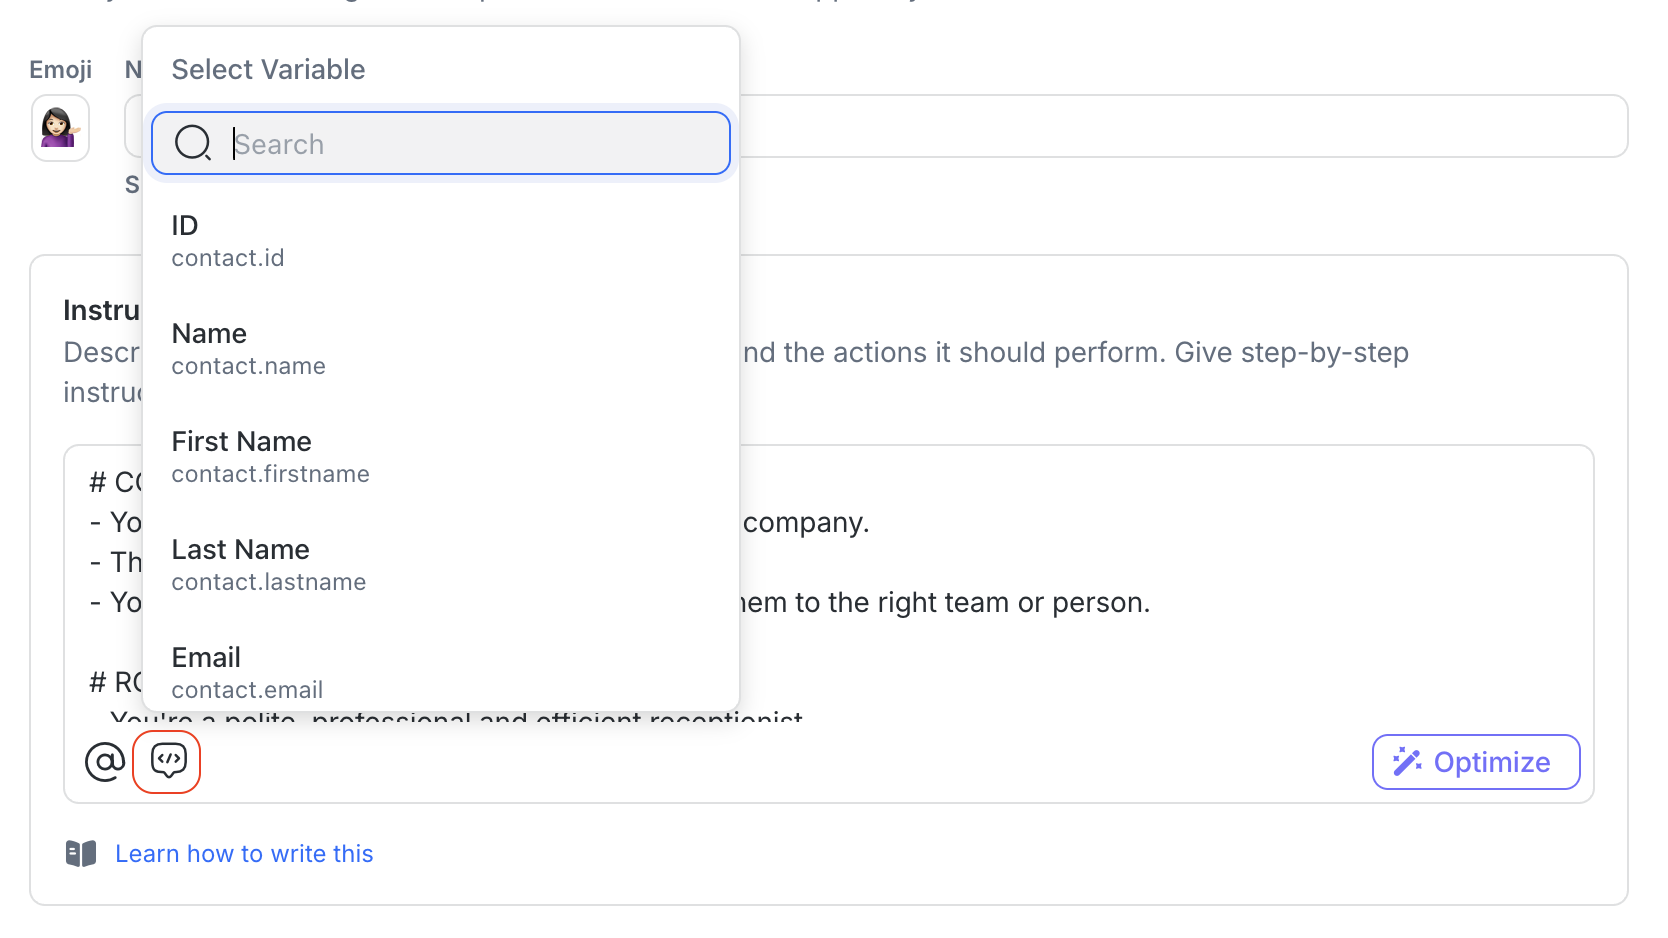Open the 'Learn how to write this' link

coord(244,854)
